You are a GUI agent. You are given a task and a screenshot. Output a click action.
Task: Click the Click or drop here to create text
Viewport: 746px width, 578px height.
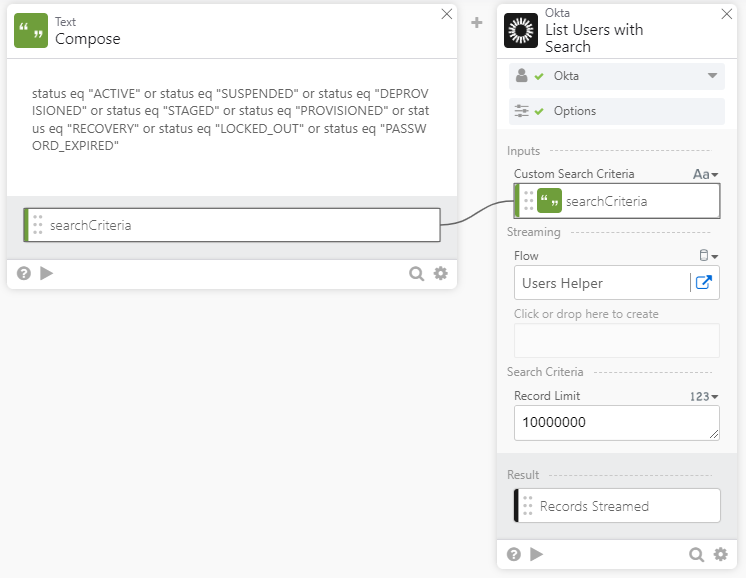coord(586,314)
